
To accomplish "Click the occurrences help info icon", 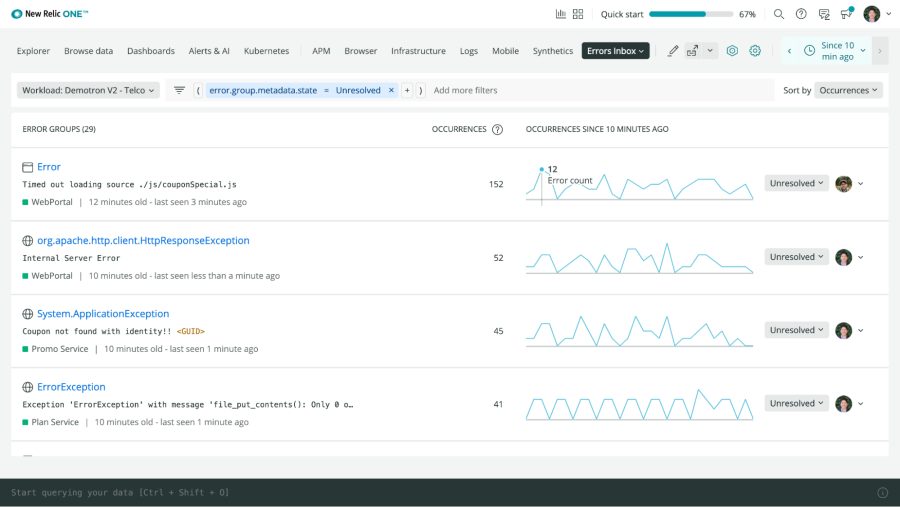I will pos(497,129).
